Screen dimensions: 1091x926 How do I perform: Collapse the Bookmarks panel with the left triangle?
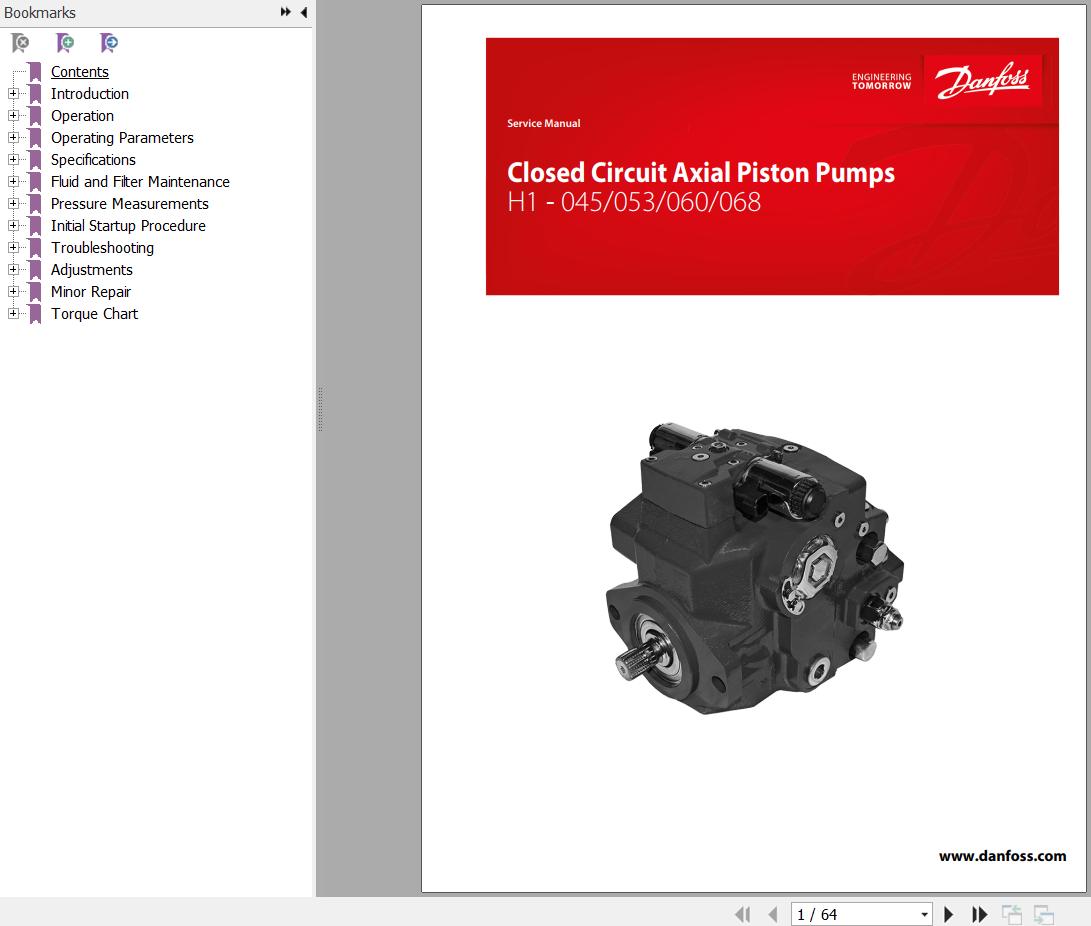[304, 12]
